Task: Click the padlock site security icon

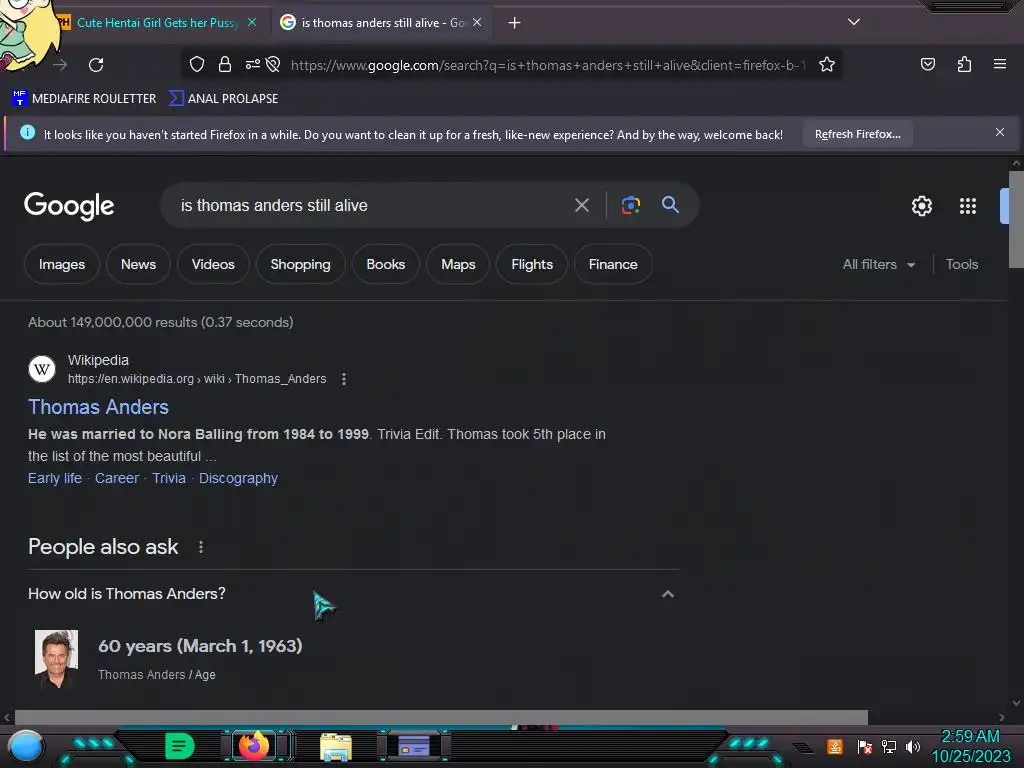Action: (x=225, y=64)
